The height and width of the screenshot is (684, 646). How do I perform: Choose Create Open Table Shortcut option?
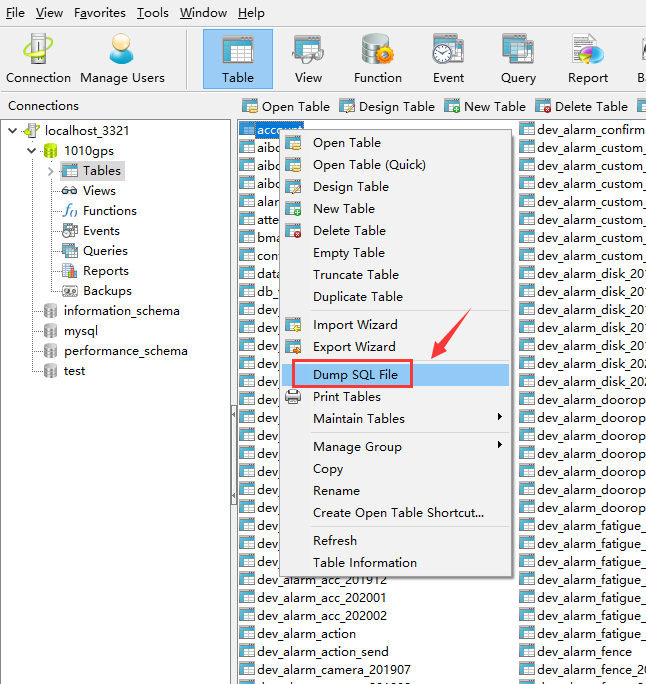click(395, 513)
